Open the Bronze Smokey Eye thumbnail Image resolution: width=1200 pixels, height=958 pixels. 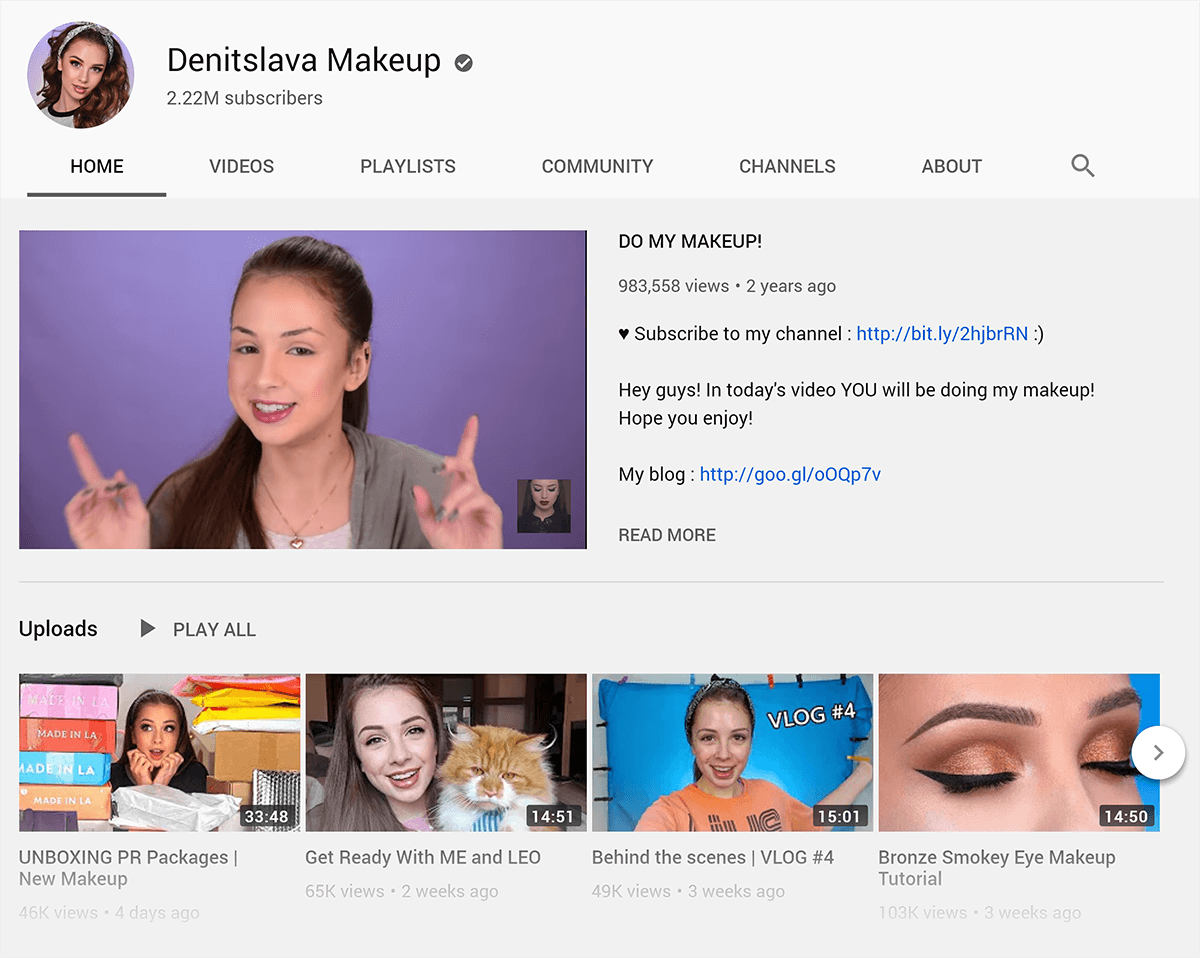pos(1019,753)
